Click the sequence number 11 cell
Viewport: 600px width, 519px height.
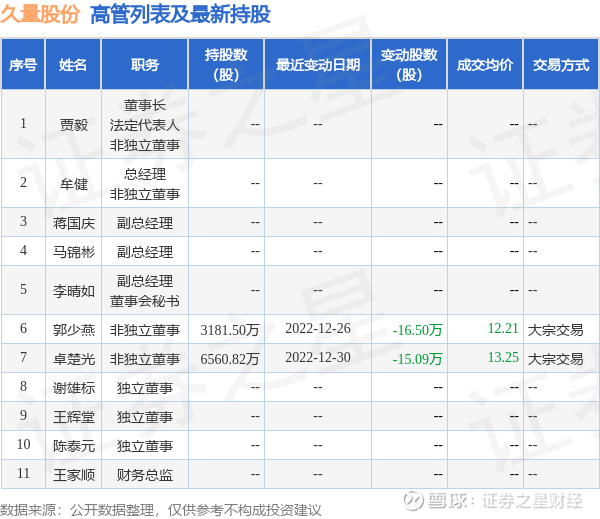(23, 473)
